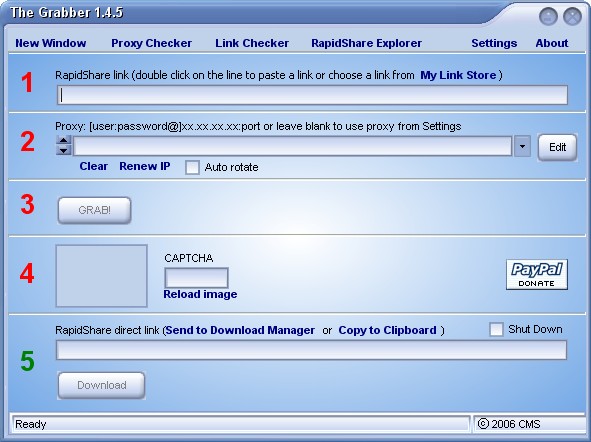Expand the proxy list dropdown arrow
This screenshot has height=442, width=591.
pos(522,146)
